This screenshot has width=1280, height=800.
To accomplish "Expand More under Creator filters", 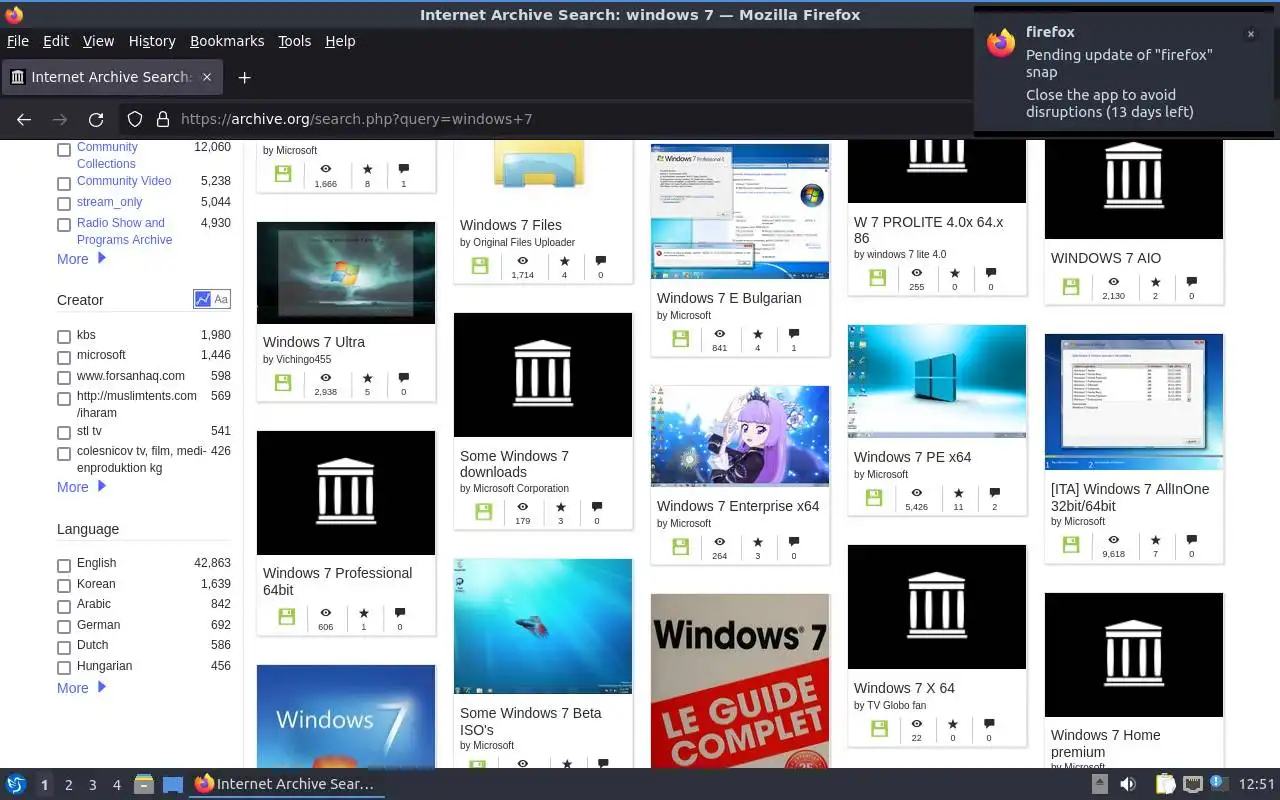I will point(81,487).
